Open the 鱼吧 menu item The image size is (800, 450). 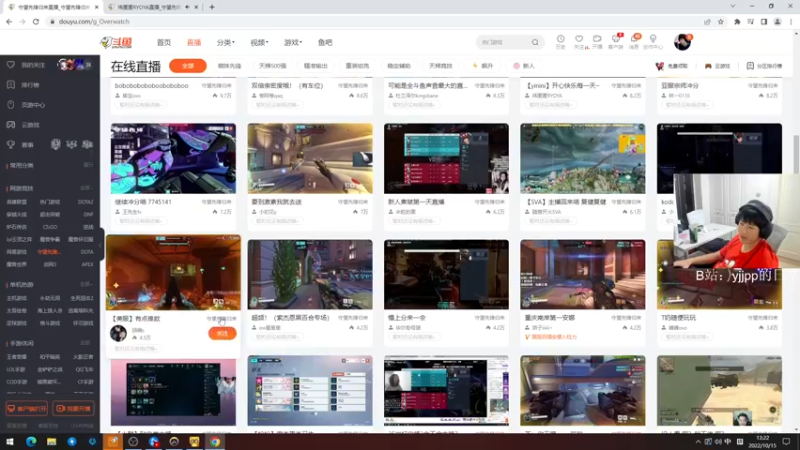(x=325, y=42)
